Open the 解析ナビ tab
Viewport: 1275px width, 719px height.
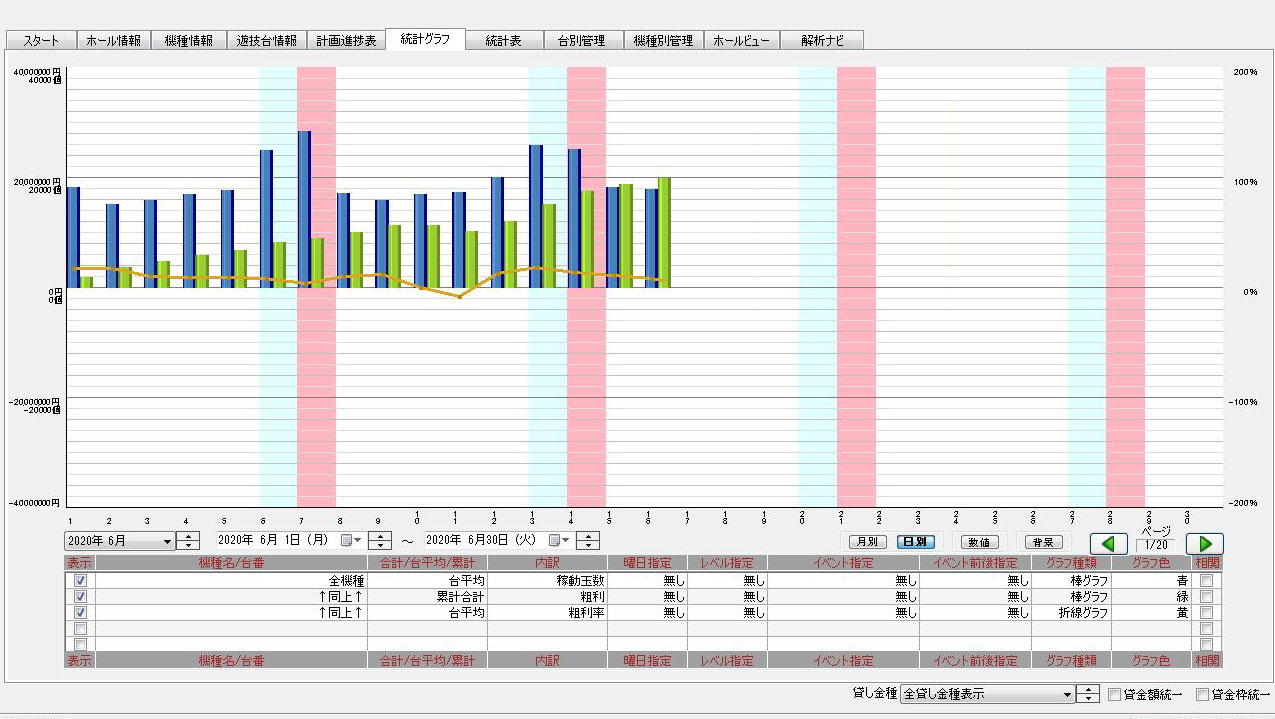822,41
